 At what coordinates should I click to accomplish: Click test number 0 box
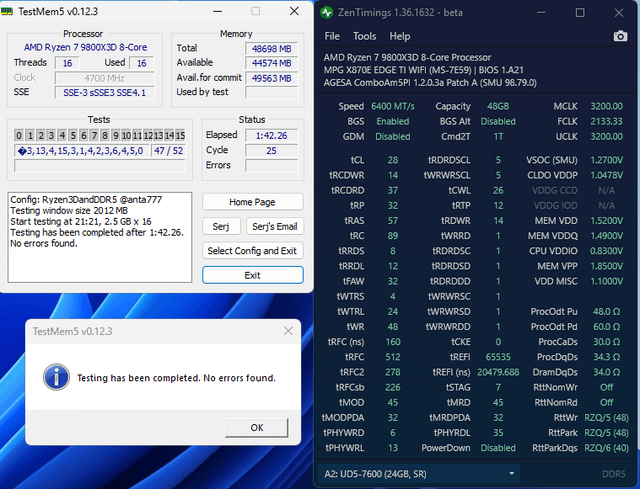point(19,135)
